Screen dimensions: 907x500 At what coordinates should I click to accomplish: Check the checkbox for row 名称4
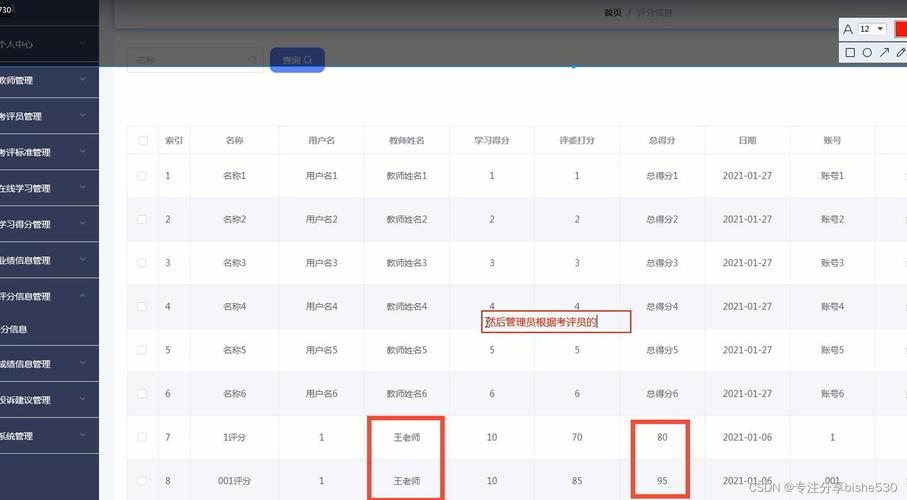pos(142,306)
